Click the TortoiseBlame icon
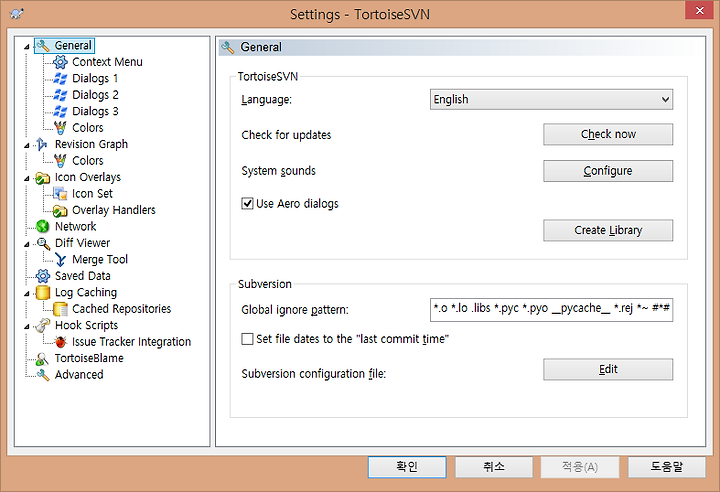 [43, 358]
